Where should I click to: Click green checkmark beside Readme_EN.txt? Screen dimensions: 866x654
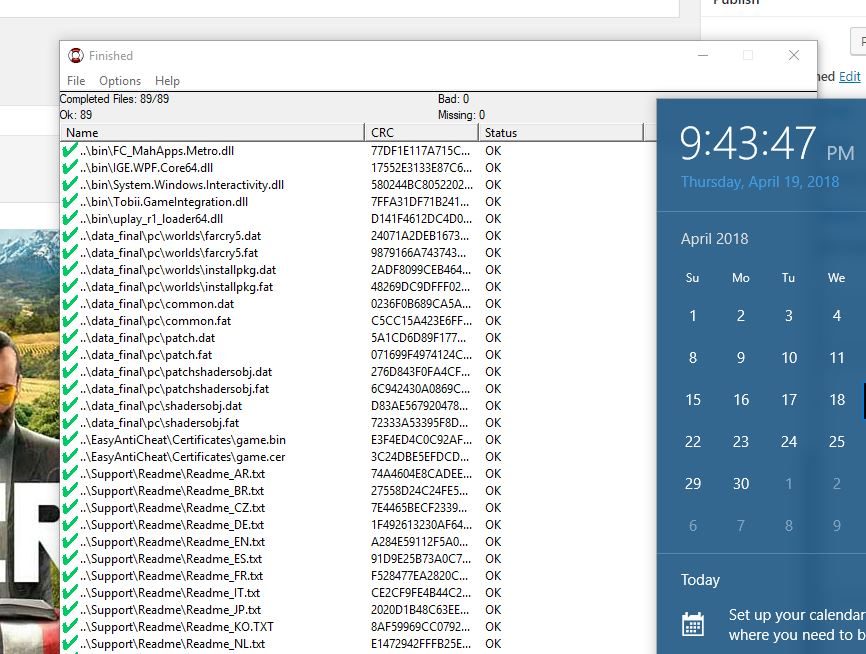pos(70,542)
